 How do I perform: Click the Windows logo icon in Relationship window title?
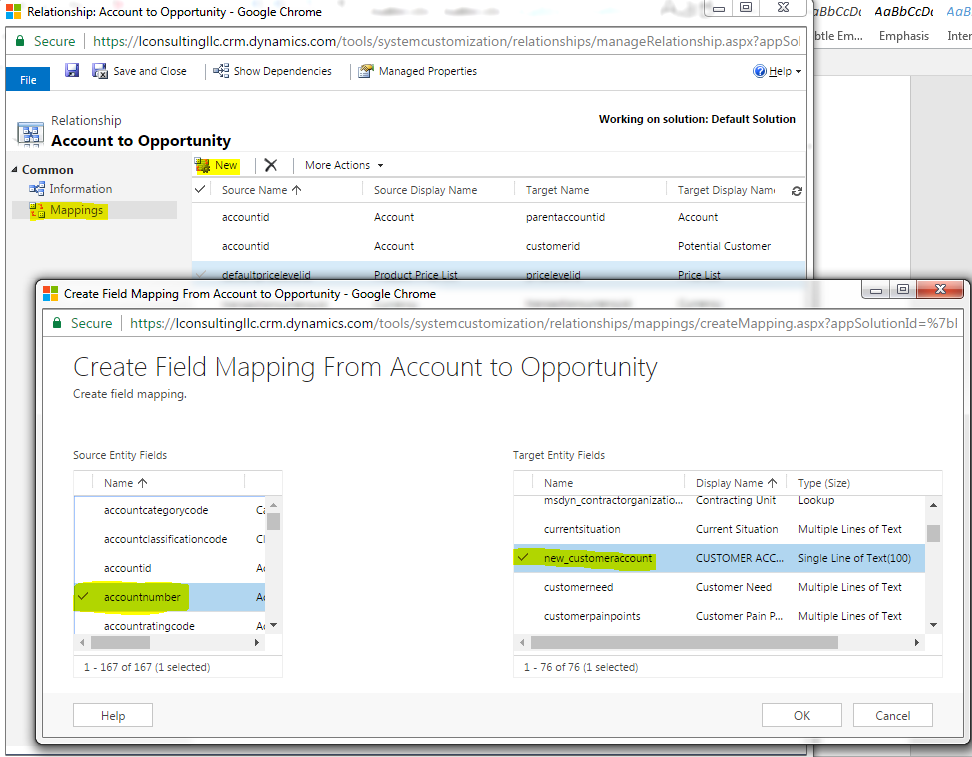click(13, 11)
